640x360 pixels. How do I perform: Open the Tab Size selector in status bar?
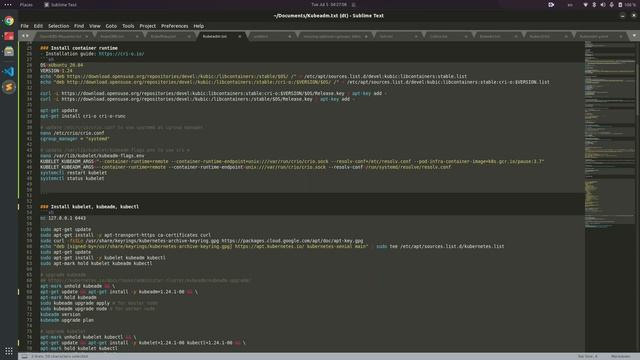588,356
